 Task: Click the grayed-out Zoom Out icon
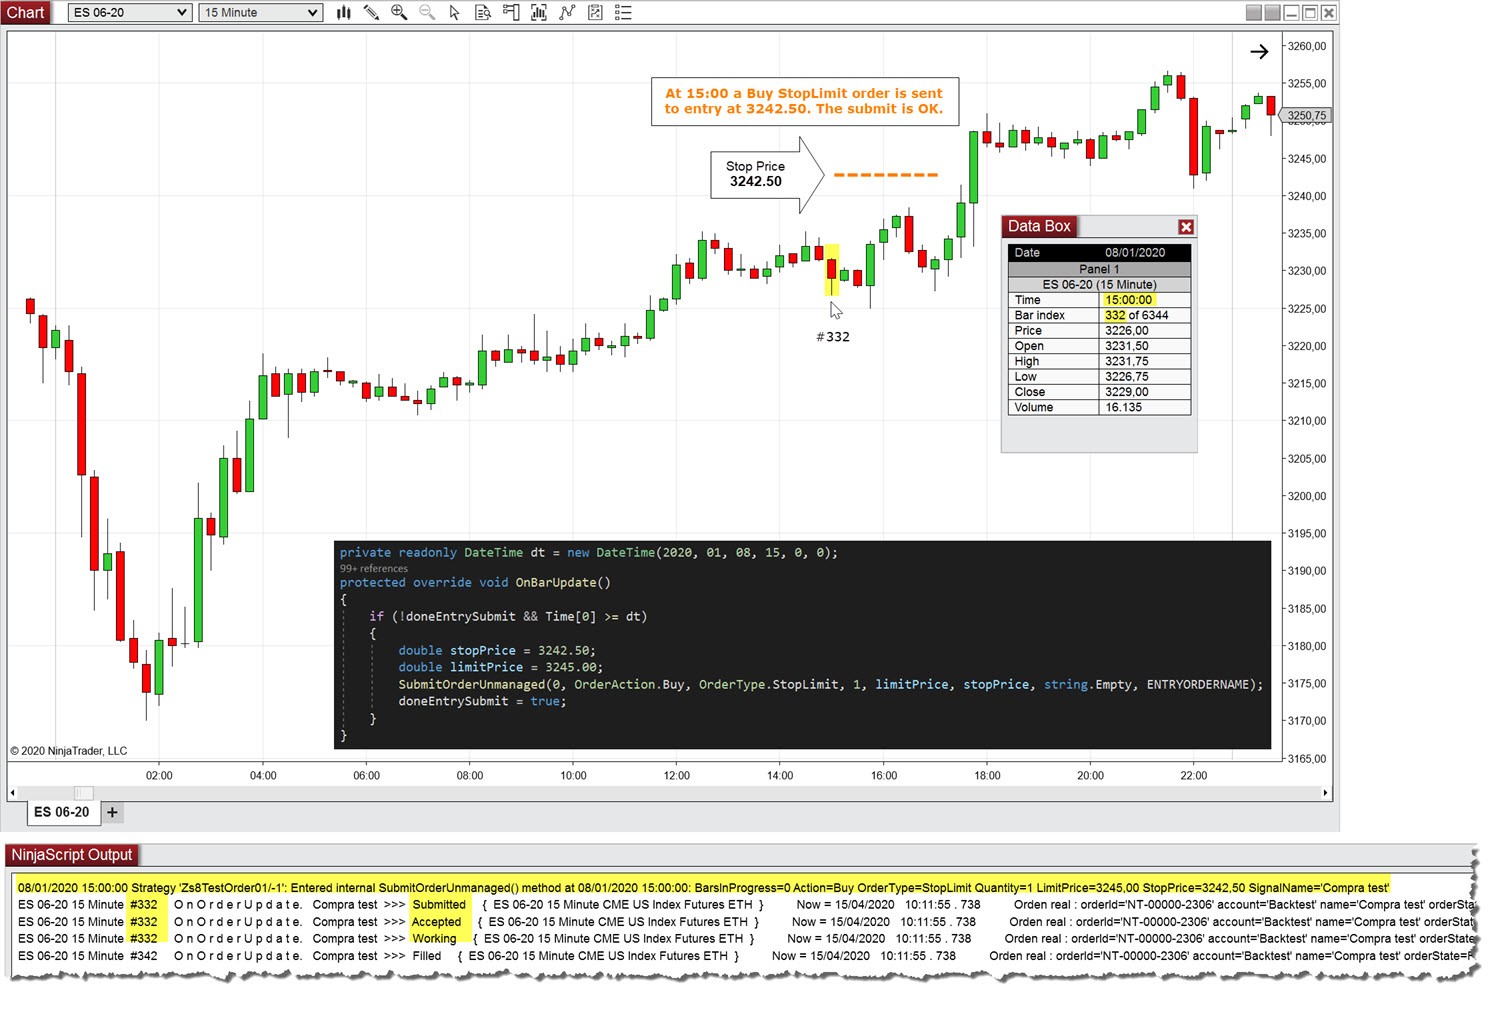point(426,12)
